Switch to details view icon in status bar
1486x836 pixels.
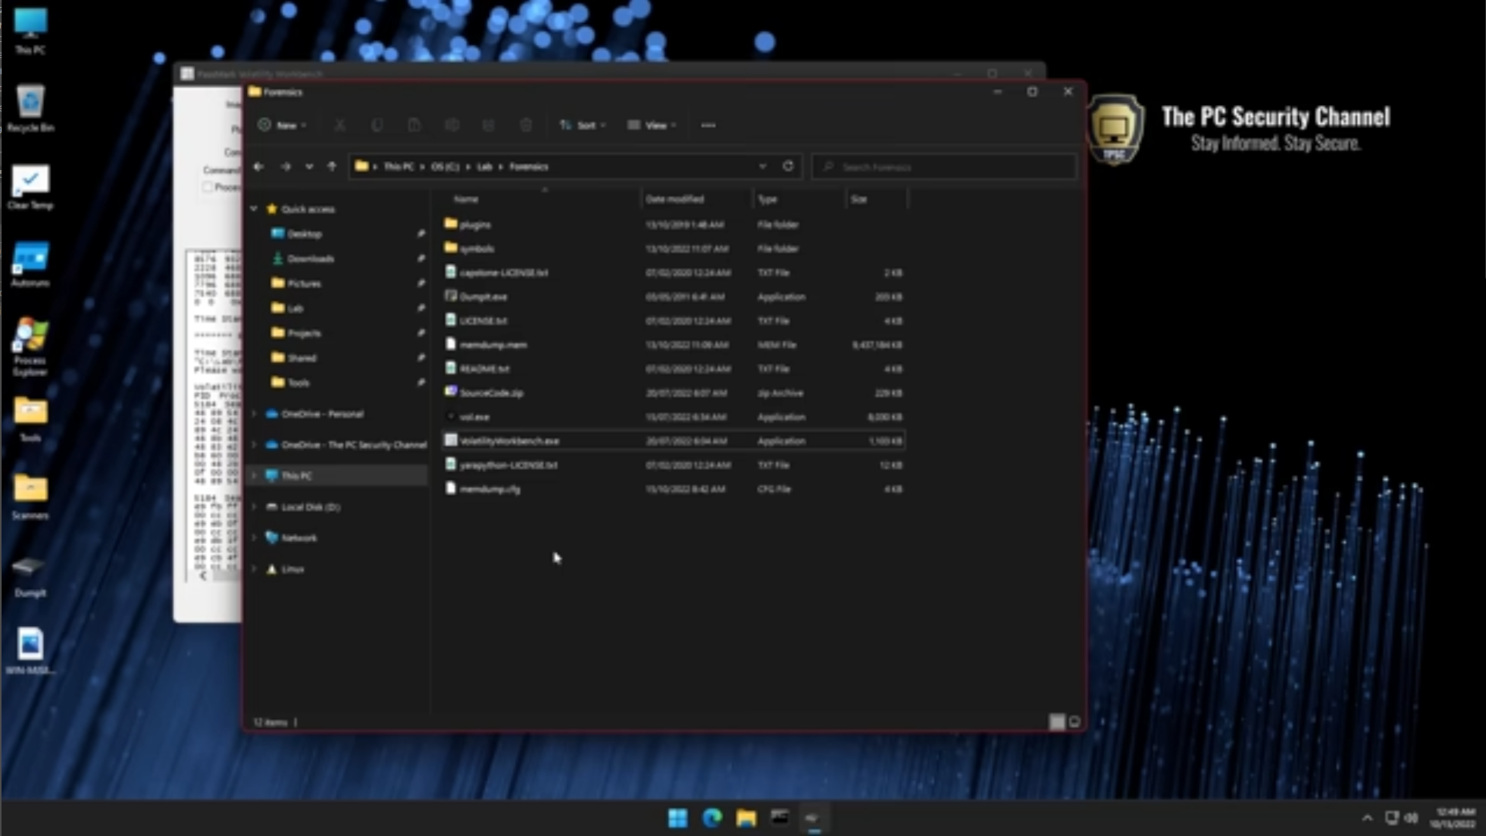(x=1057, y=722)
